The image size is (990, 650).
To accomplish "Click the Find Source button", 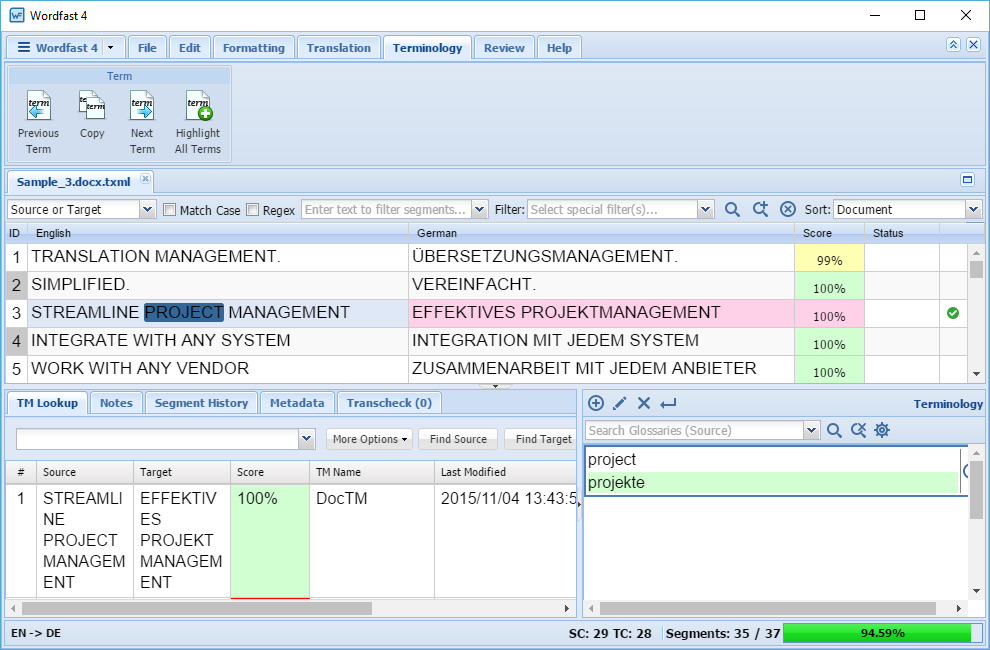I will click(x=458, y=439).
